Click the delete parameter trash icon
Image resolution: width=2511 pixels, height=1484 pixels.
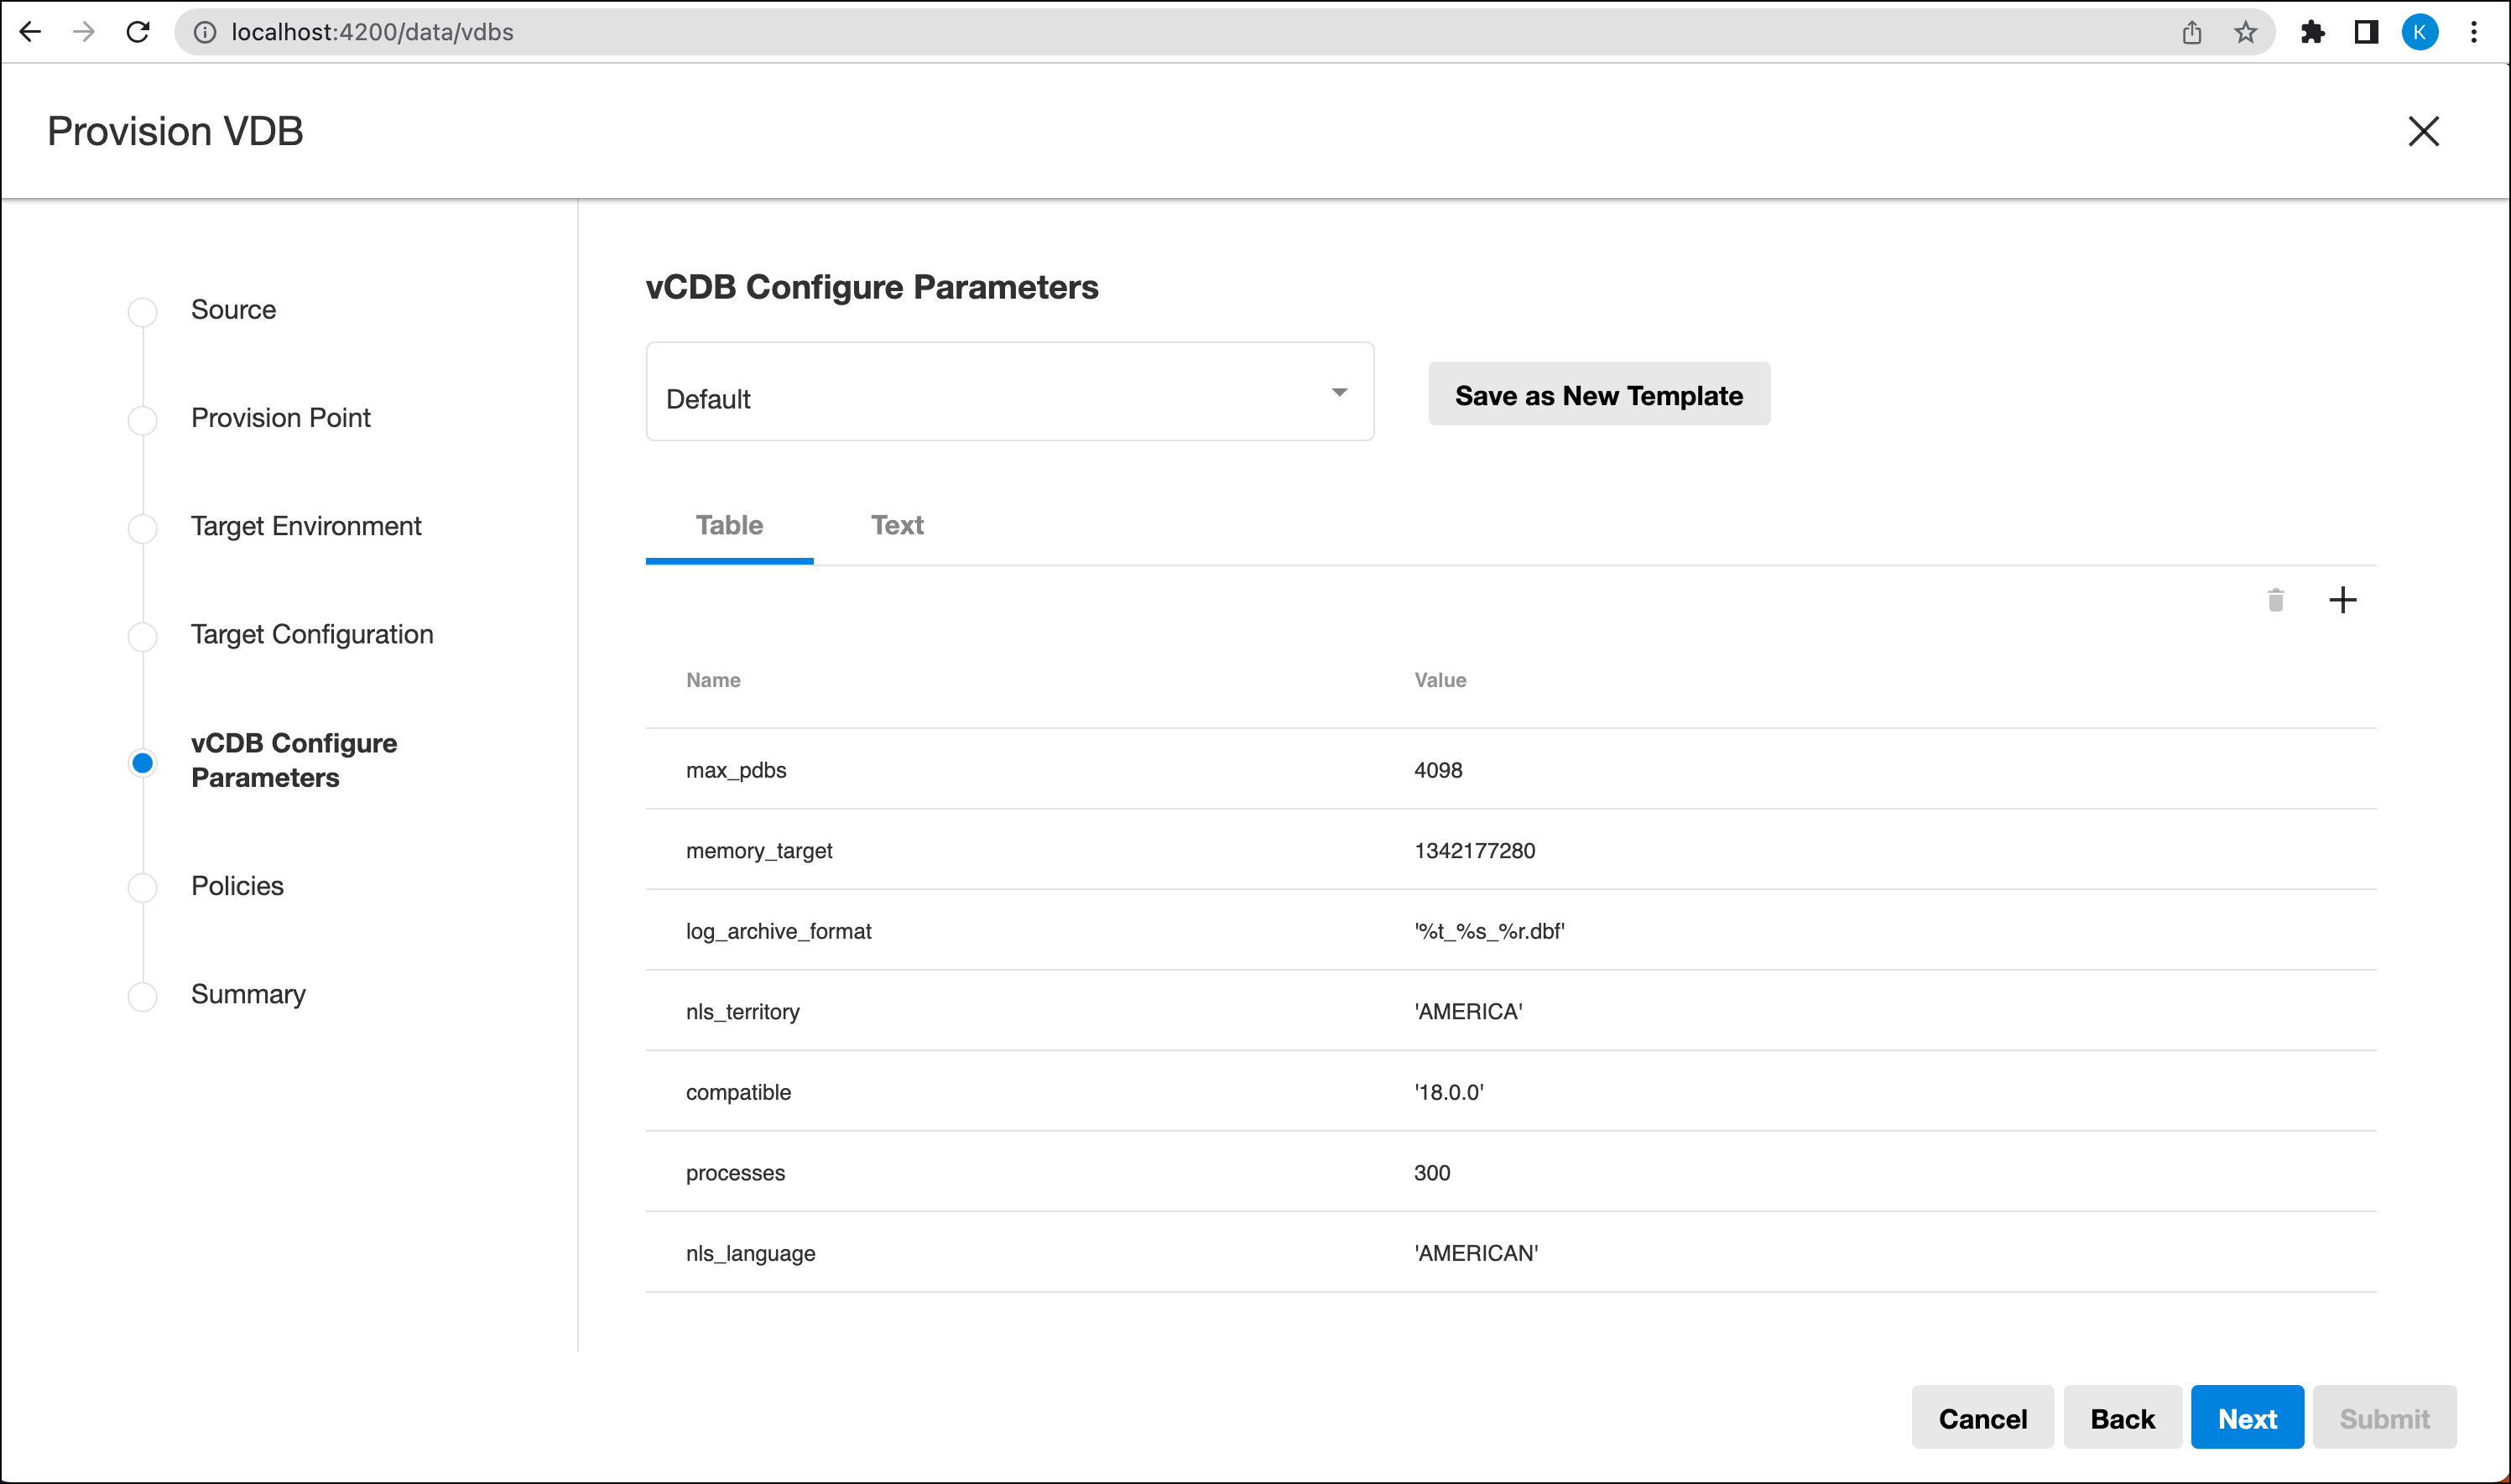coord(2275,600)
